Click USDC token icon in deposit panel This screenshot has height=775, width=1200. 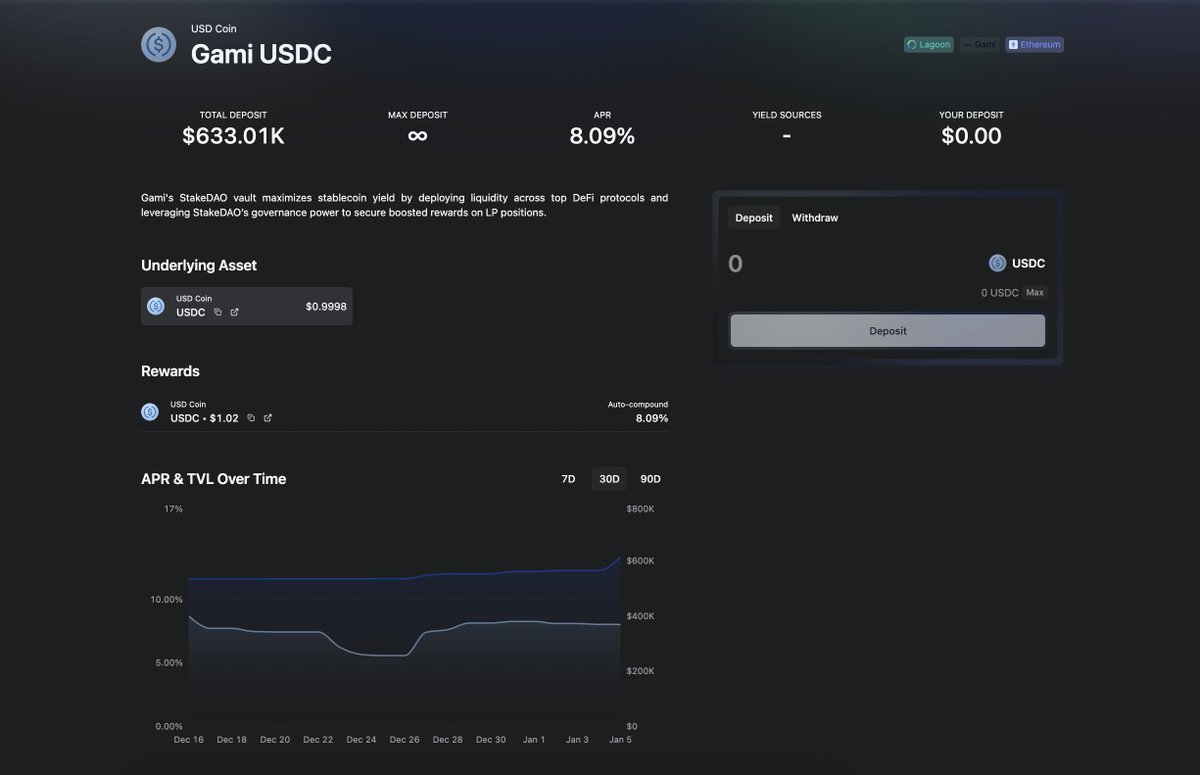click(997, 263)
